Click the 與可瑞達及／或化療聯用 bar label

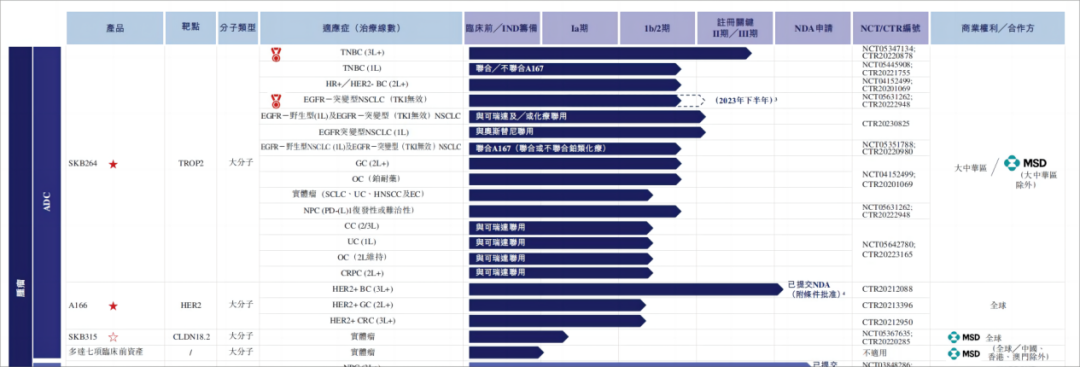point(521,116)
